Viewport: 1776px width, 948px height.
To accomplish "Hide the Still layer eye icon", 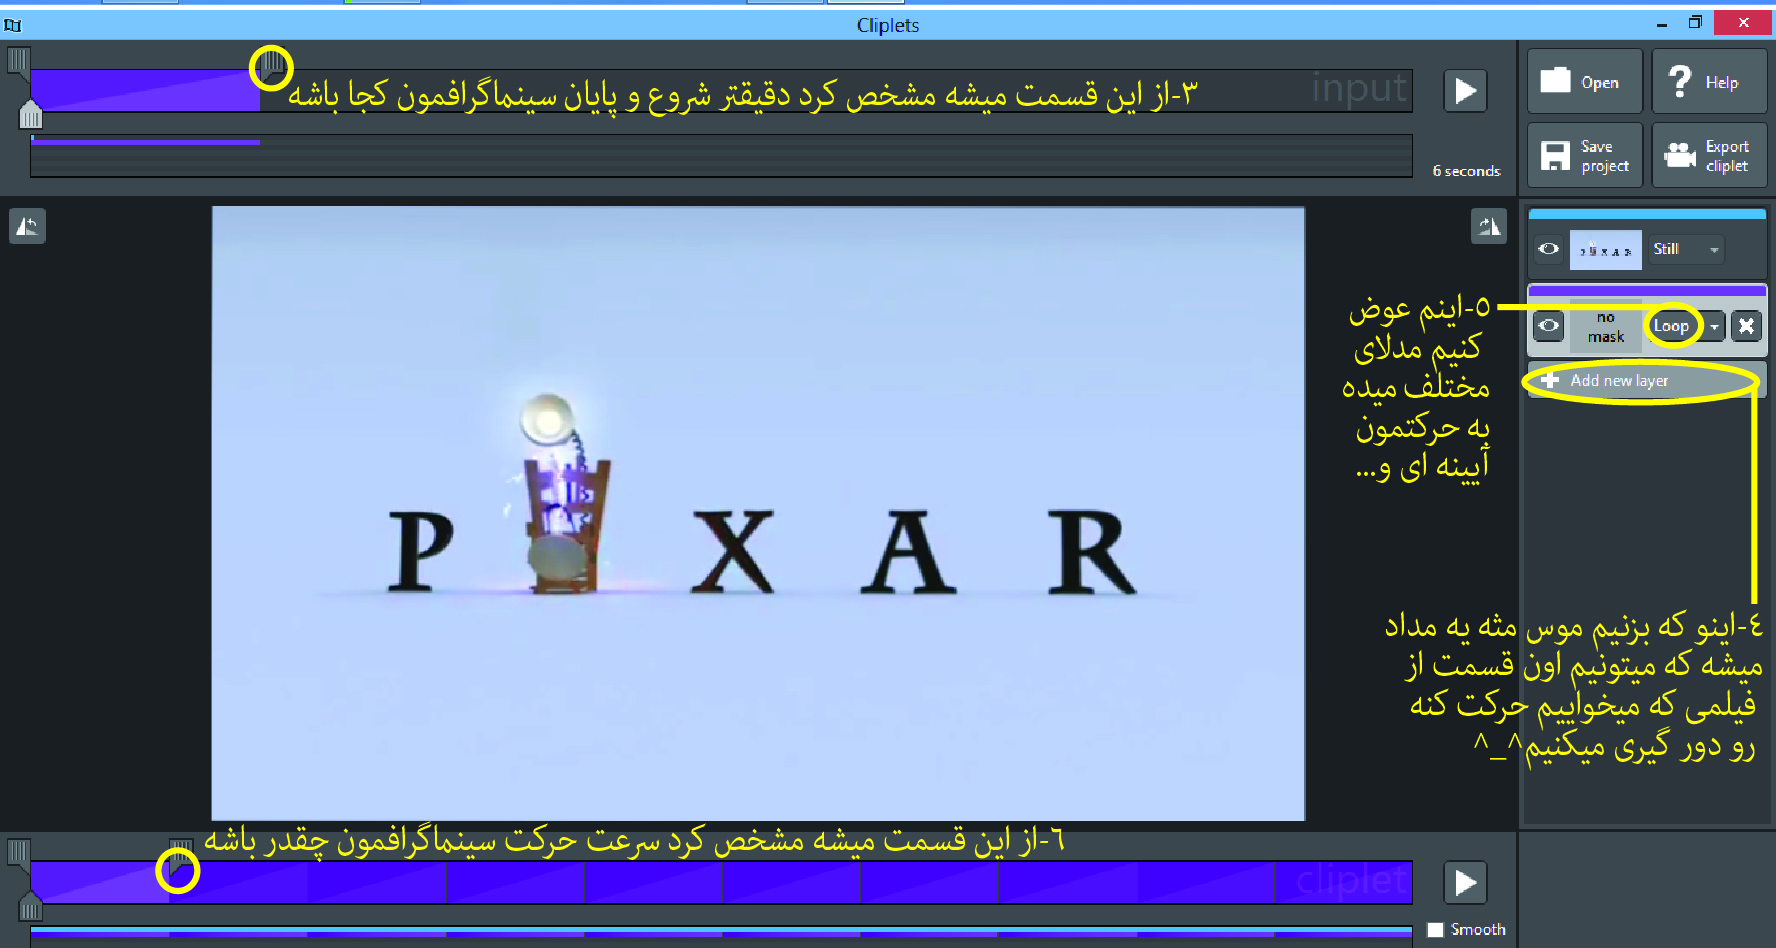I will click(1548, 249).
